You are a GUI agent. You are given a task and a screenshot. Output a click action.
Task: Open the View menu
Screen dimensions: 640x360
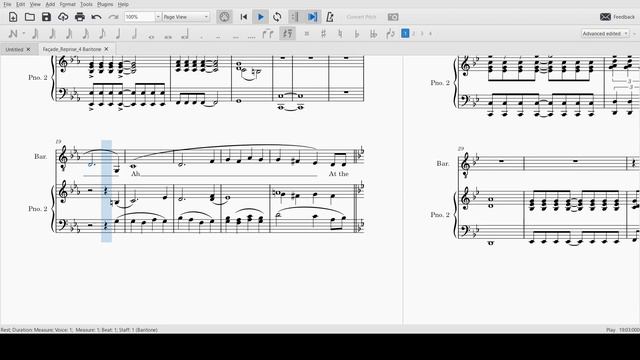(35, 4)
